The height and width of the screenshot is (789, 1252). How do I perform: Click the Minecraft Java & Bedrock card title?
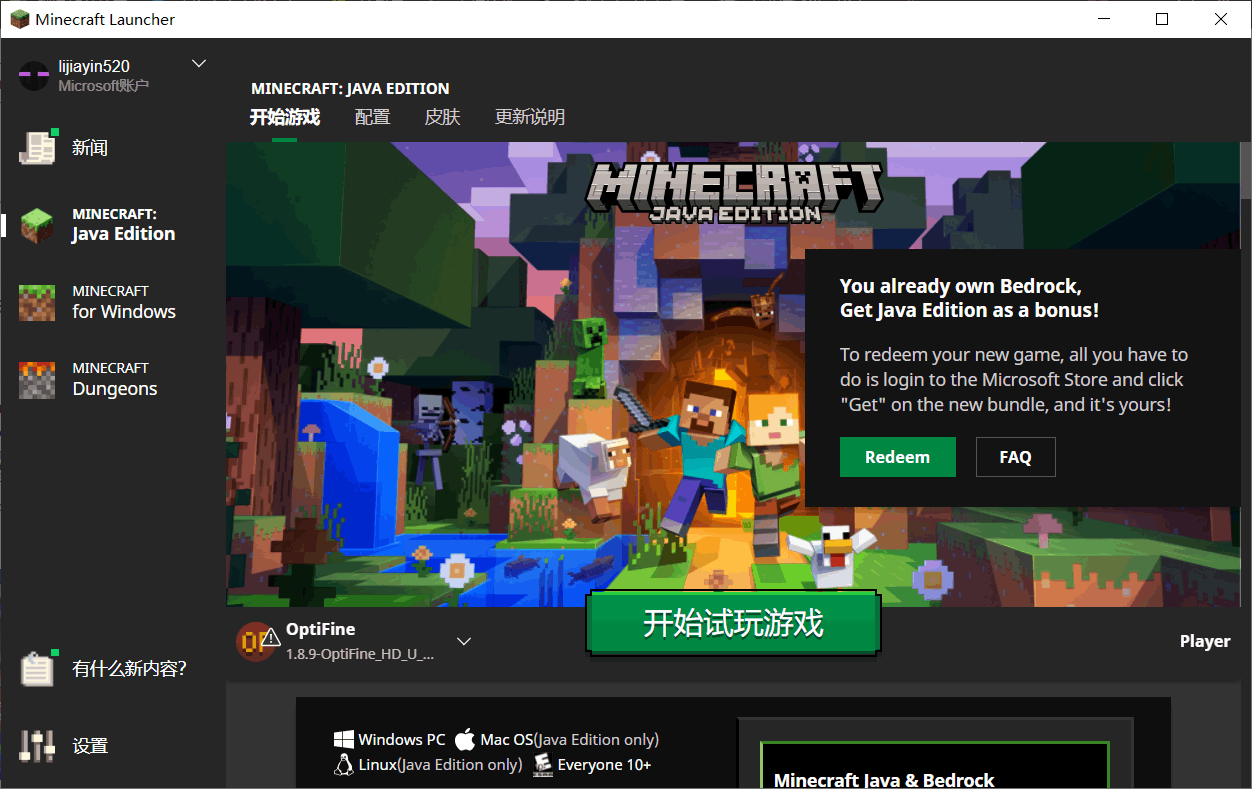tap(884, 779)
